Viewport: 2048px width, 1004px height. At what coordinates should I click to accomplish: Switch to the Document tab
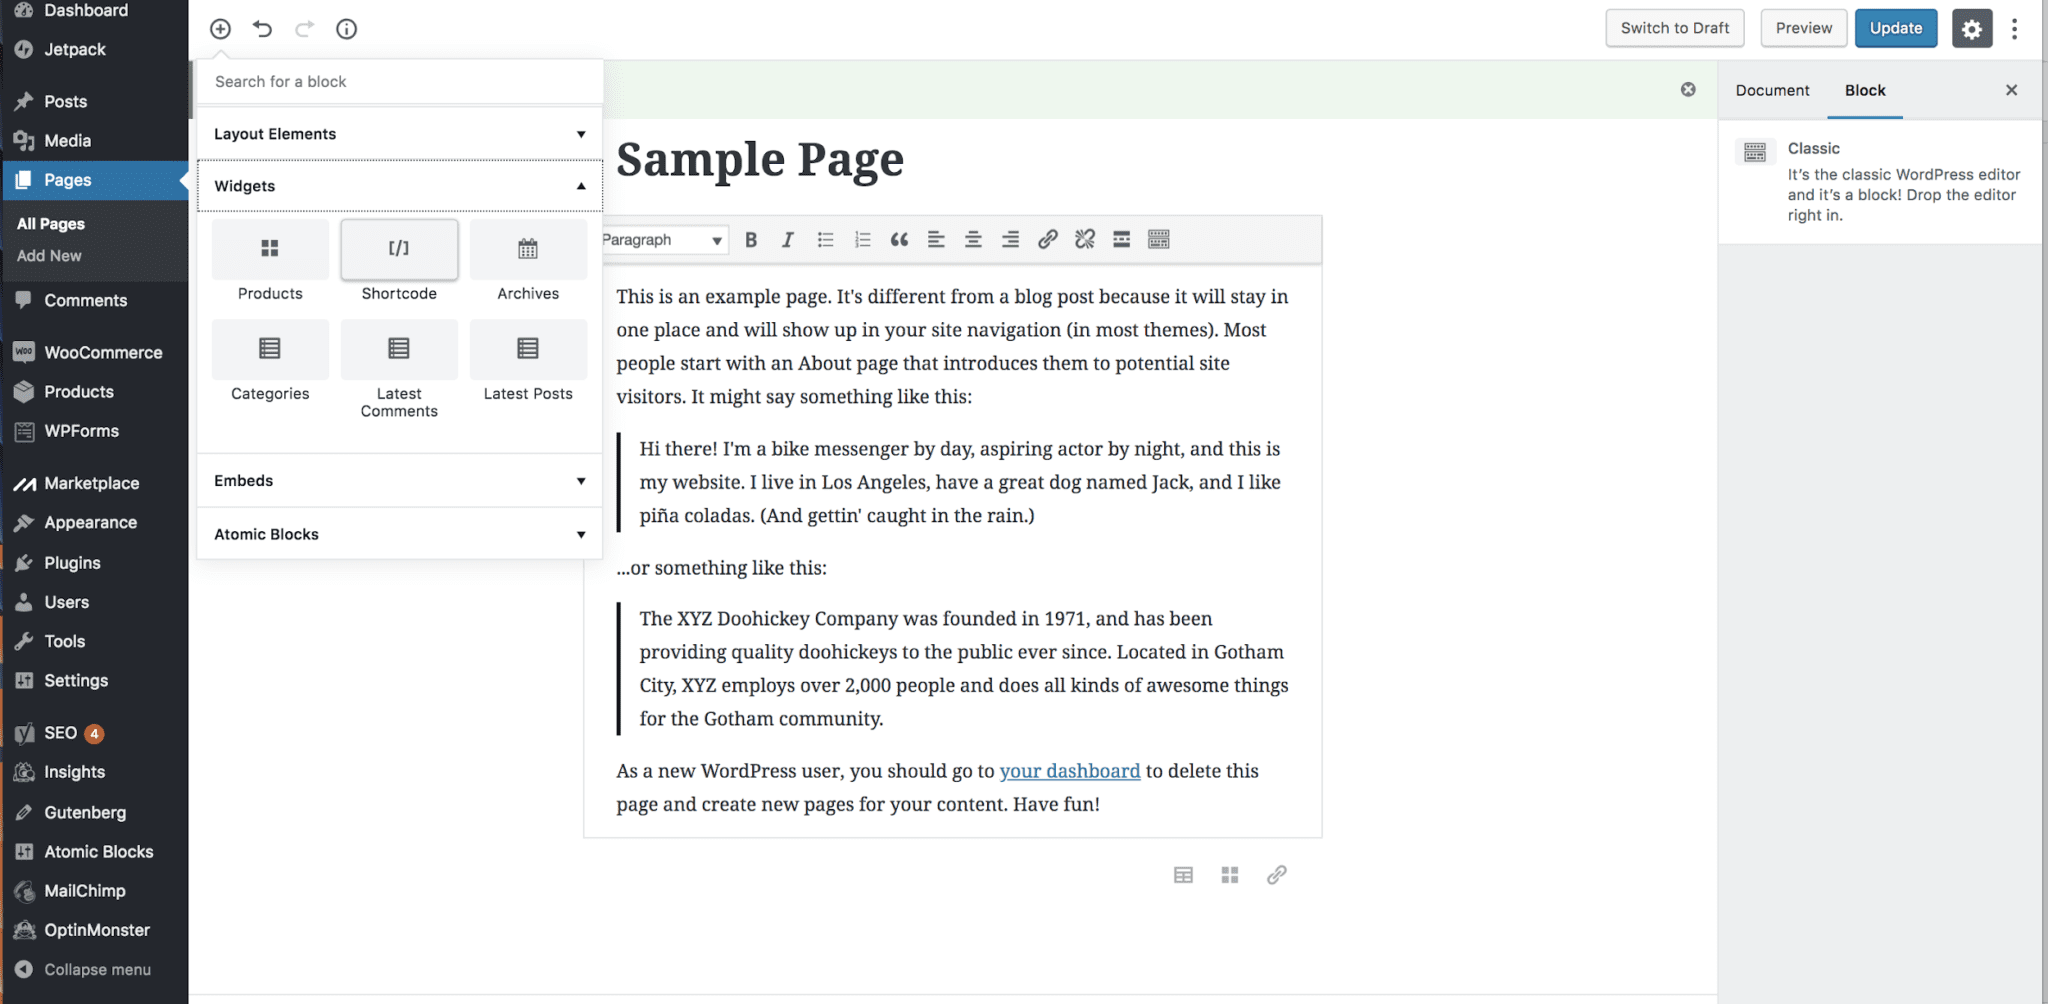[x=1771, y=90]
